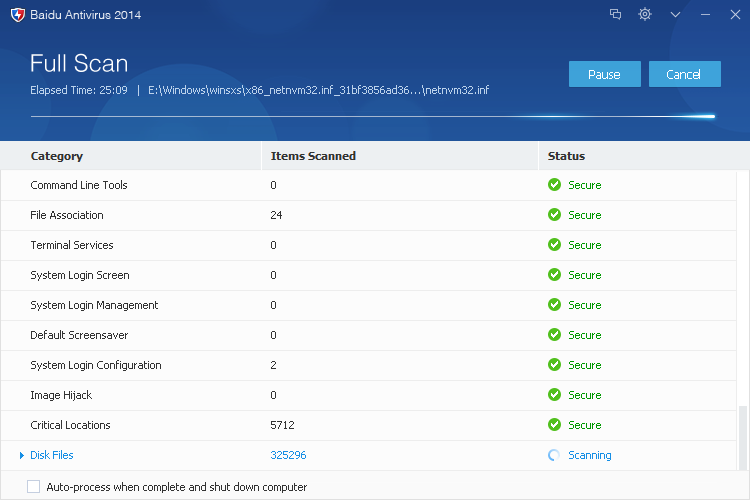Click the 325296 items scanned count
750x500 pixels.
tap(288, 455)
